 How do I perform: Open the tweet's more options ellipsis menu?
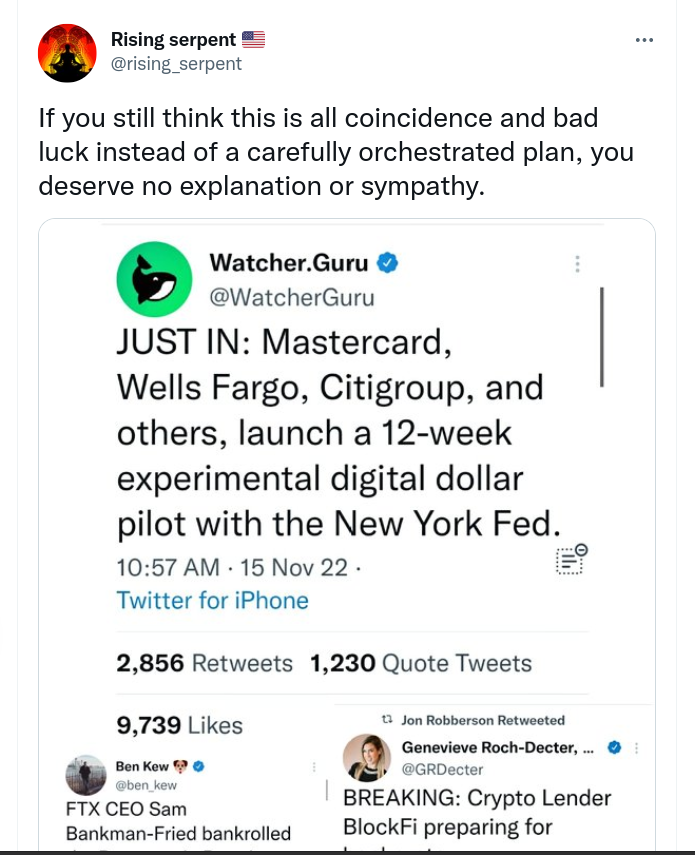click(645, 41)
